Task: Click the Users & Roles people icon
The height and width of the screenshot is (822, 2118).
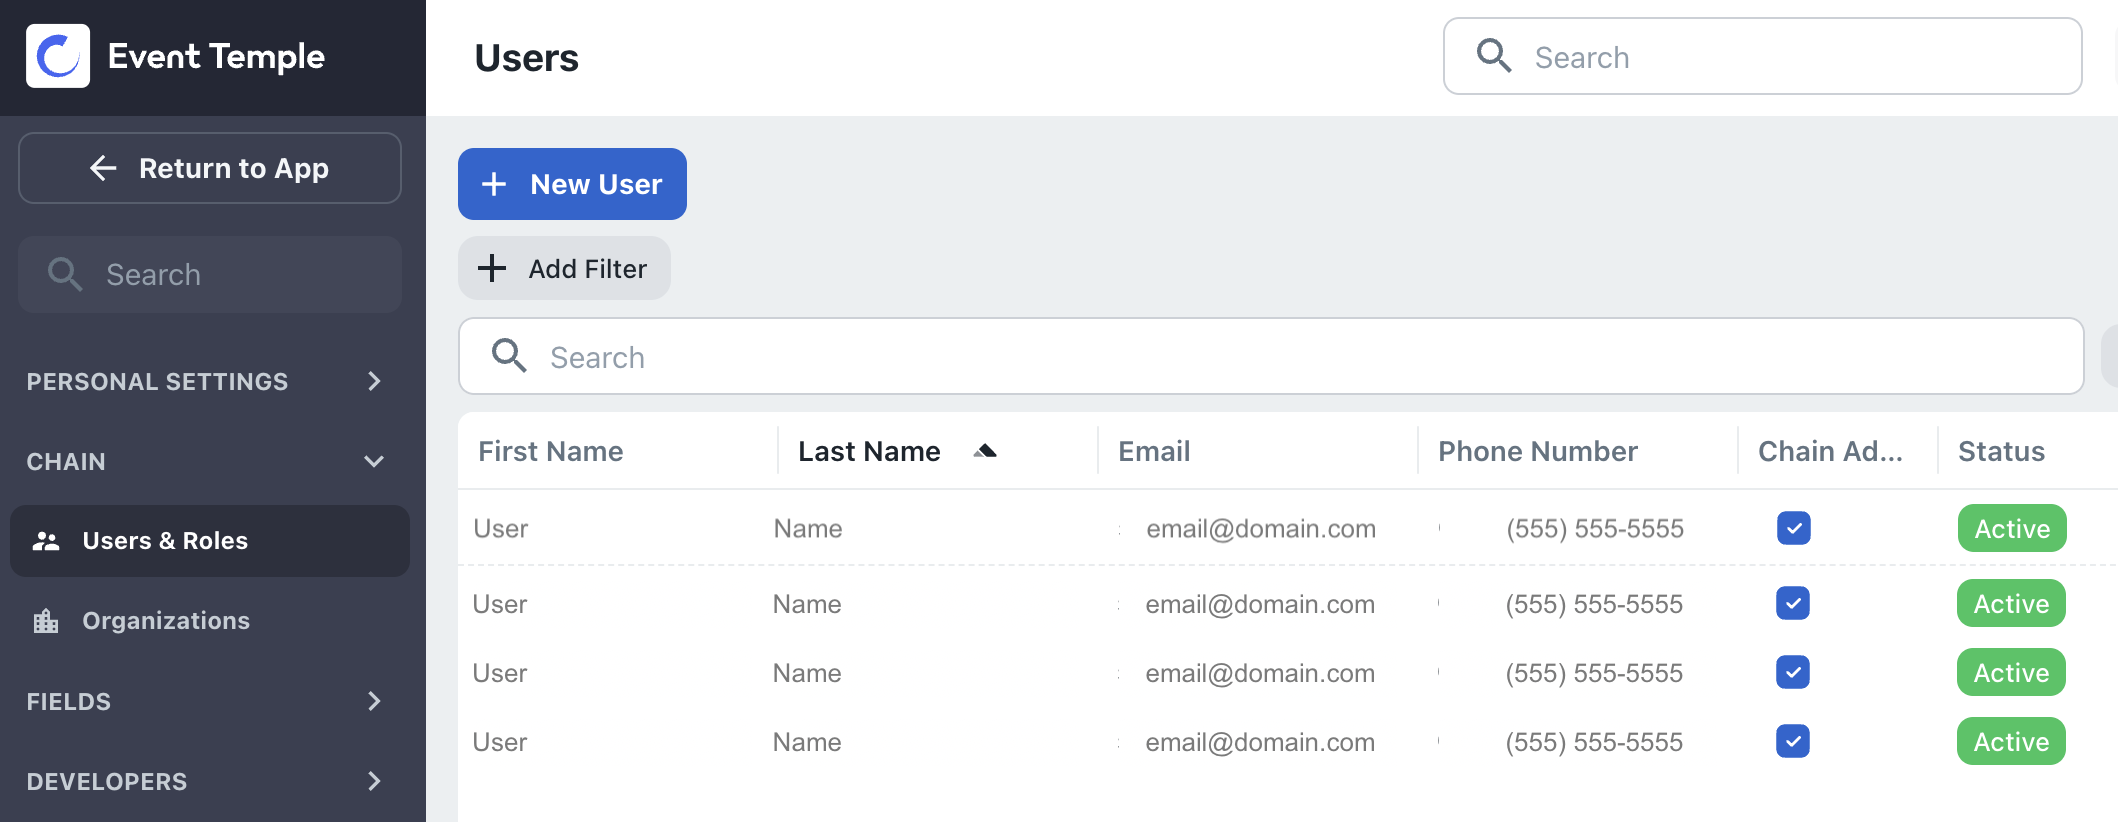Action: (x=46, y=541)
